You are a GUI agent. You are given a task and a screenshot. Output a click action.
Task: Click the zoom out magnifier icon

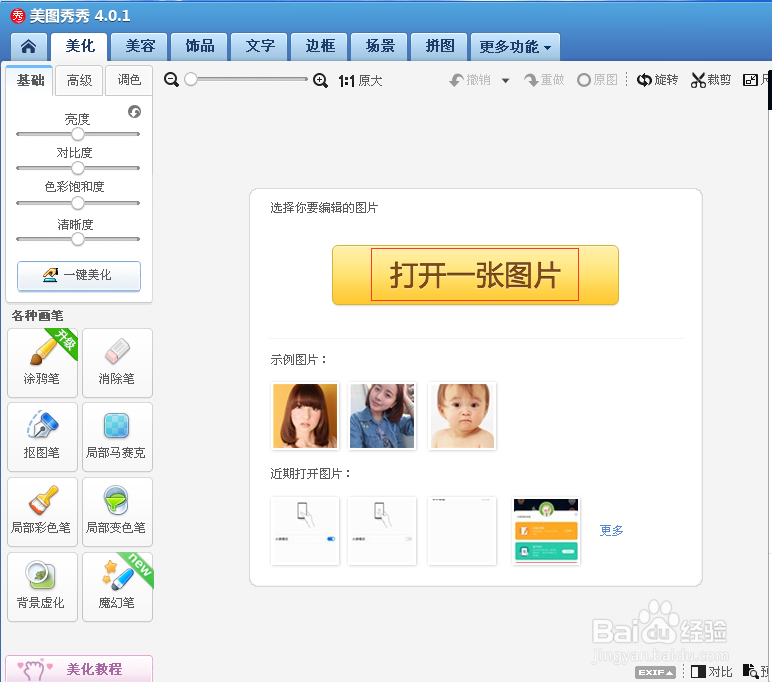[171, 80]
